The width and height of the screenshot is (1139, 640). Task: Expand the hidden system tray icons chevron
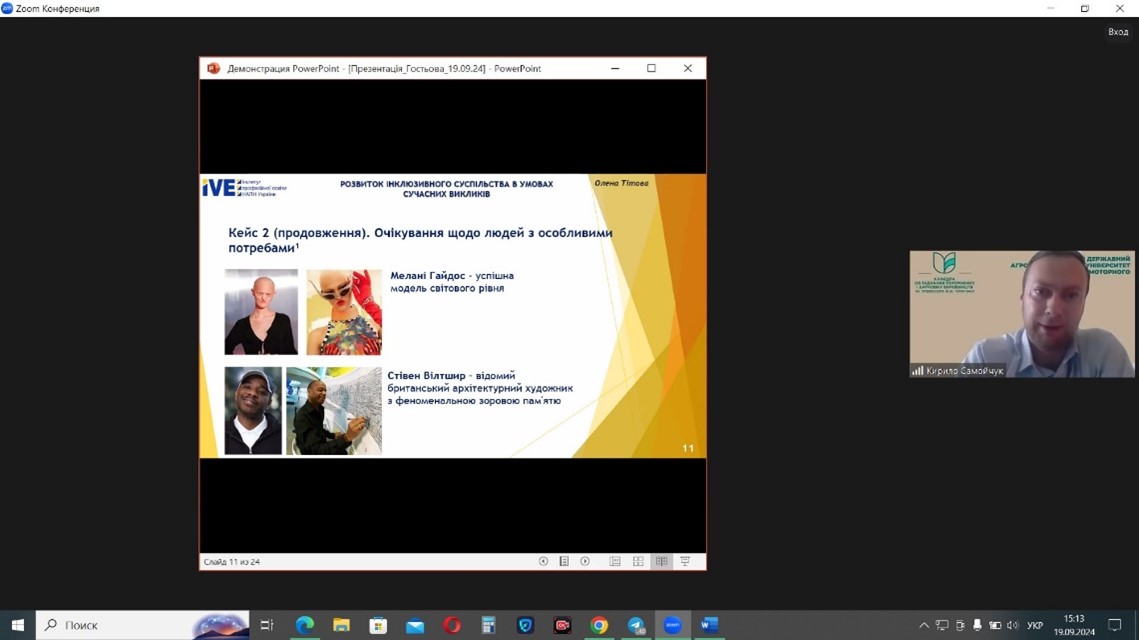click(924, 625)
